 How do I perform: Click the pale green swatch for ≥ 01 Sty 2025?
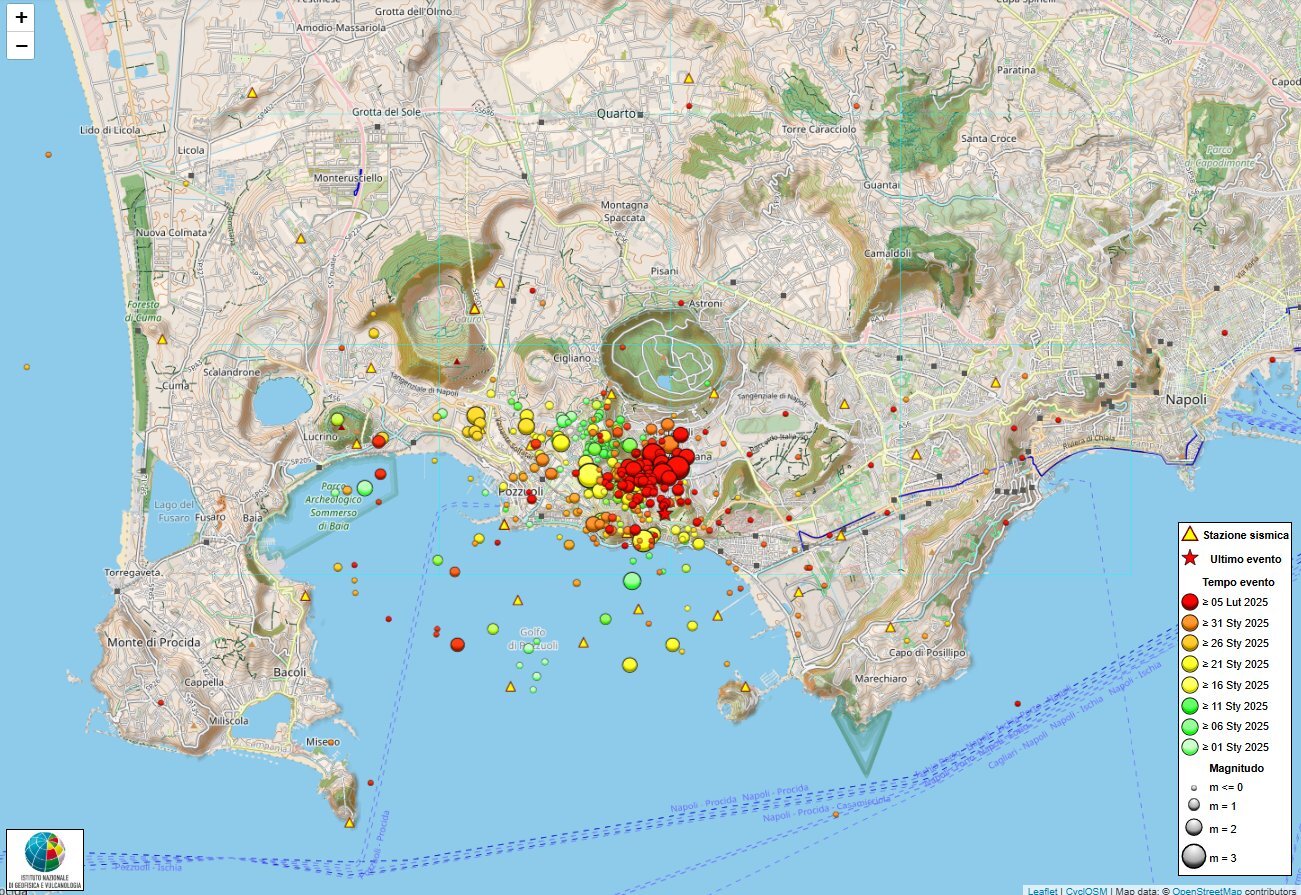point(1190,747)
